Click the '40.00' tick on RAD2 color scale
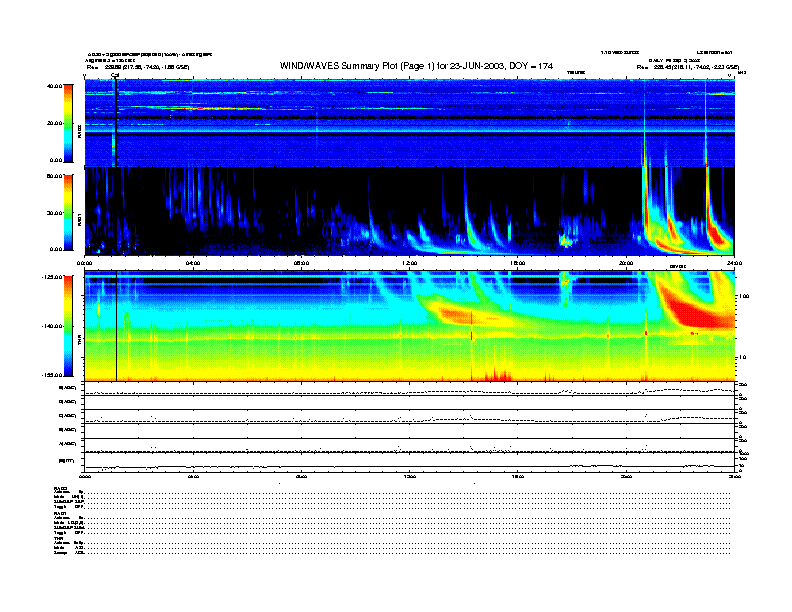The width and height of the screenshot is (792, 612). pos(55,86)
